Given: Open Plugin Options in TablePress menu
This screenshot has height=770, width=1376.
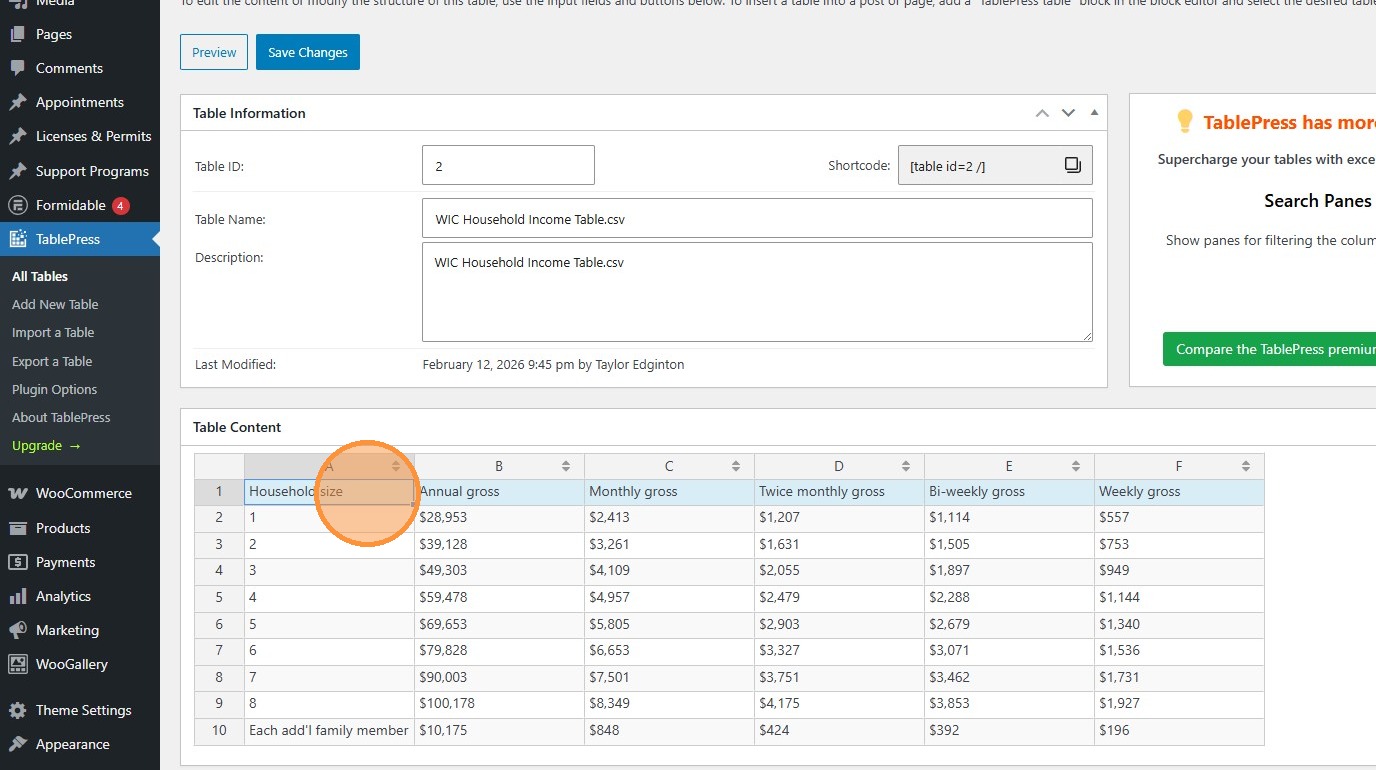Looking at the screenshot, I should pyautogui.click(x=55, y=389).
